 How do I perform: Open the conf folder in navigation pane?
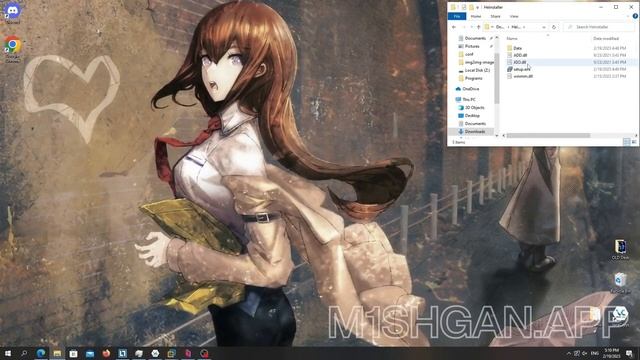[469, 54]
